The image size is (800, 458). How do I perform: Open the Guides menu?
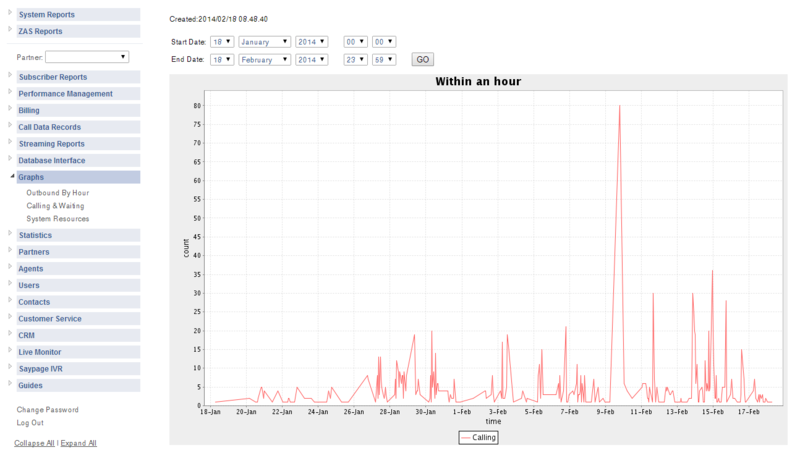point(78,386)
